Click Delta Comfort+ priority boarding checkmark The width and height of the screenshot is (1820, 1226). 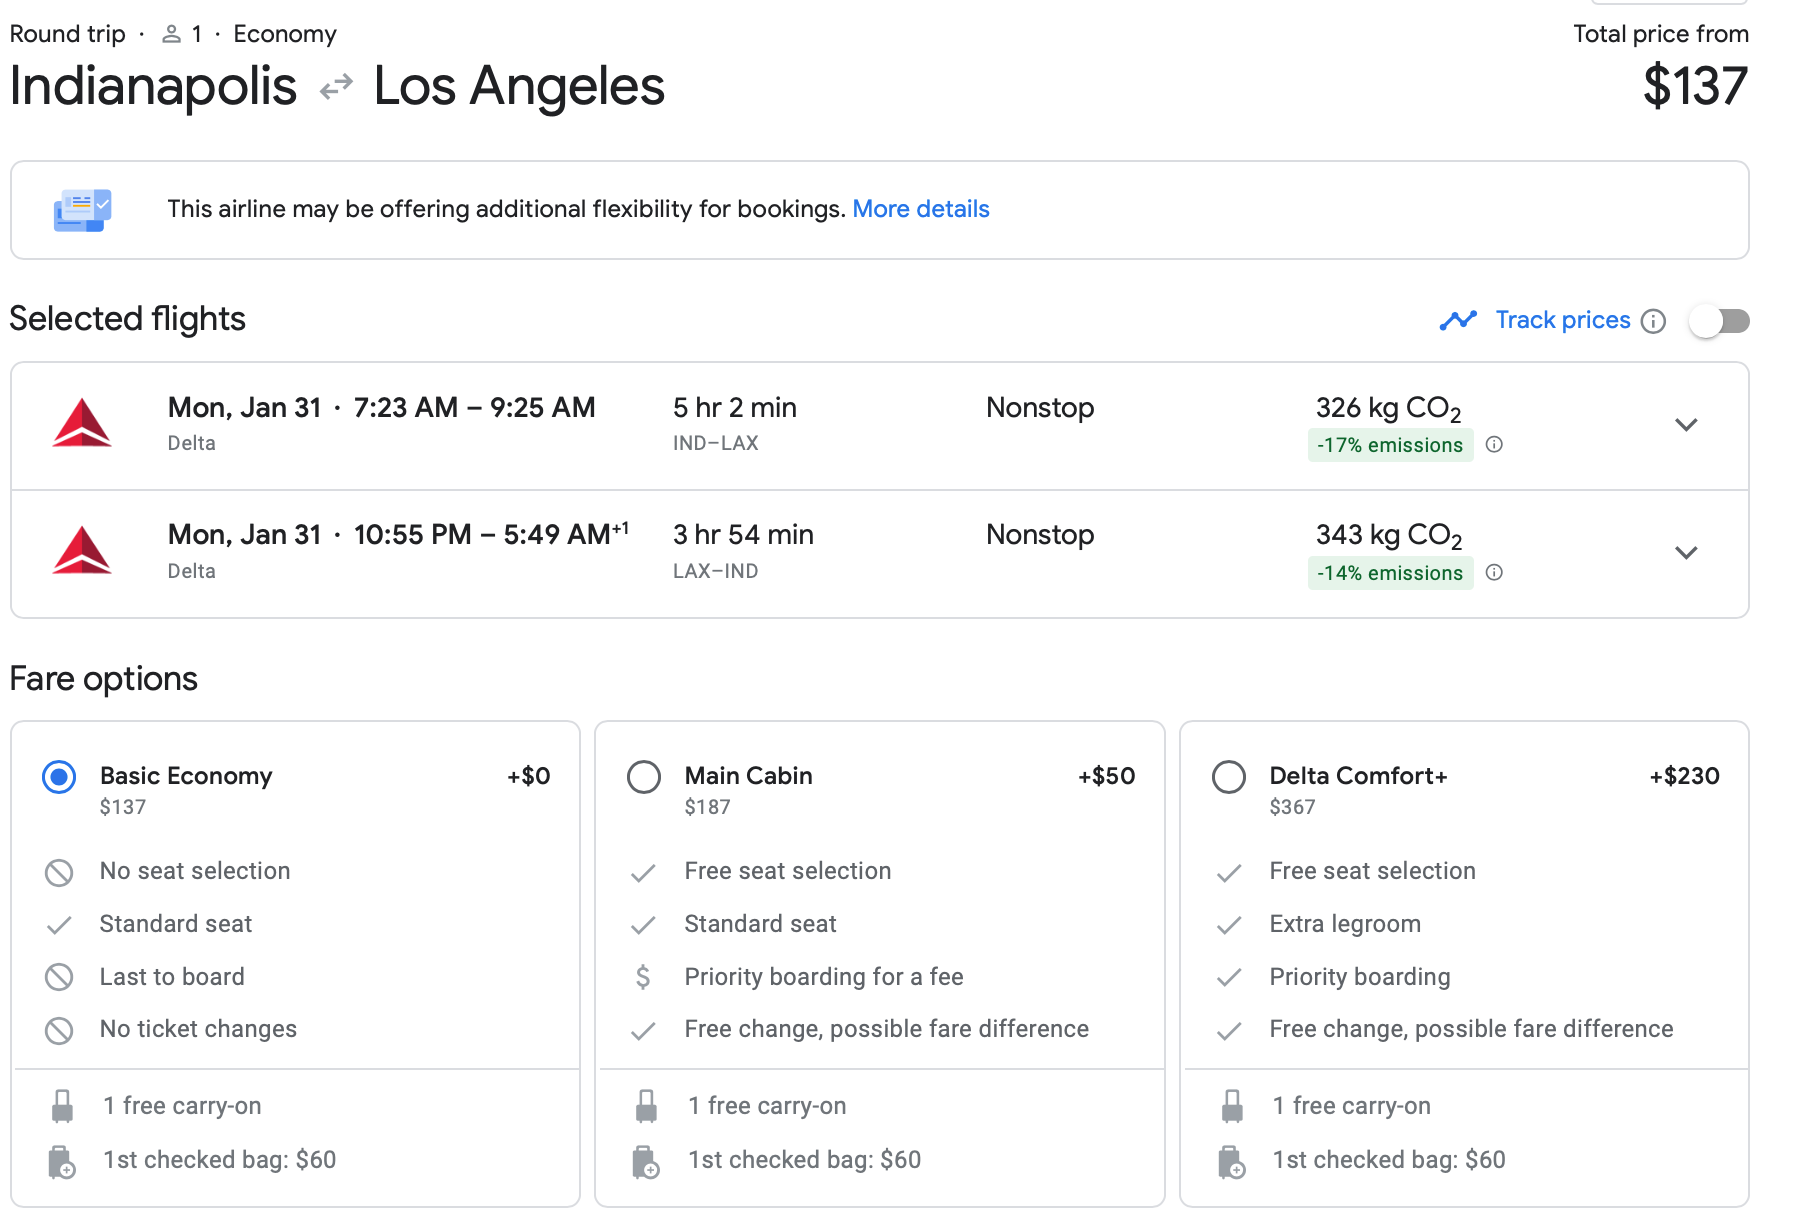[x=1229, y=978]
